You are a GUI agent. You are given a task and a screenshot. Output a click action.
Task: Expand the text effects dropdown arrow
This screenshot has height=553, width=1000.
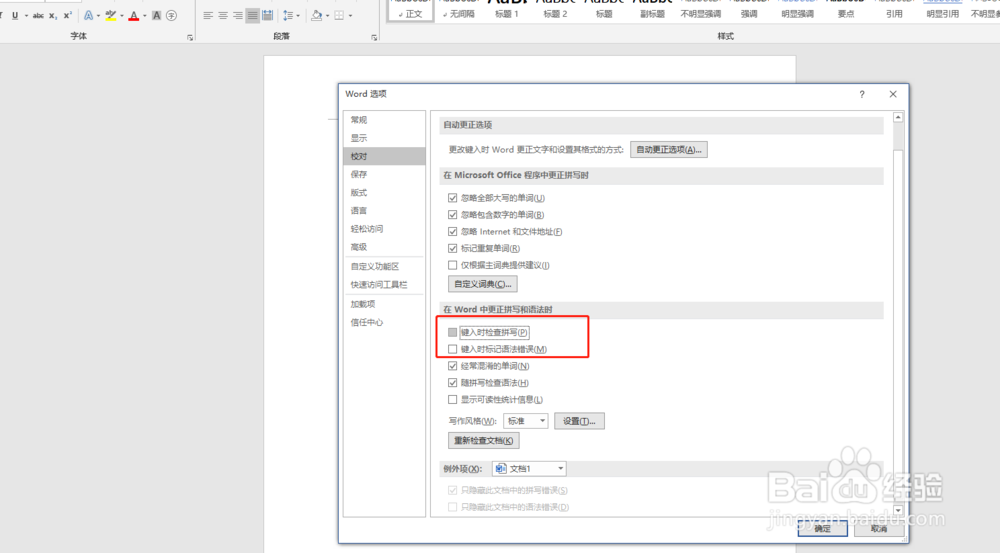(x=98, y=15)
